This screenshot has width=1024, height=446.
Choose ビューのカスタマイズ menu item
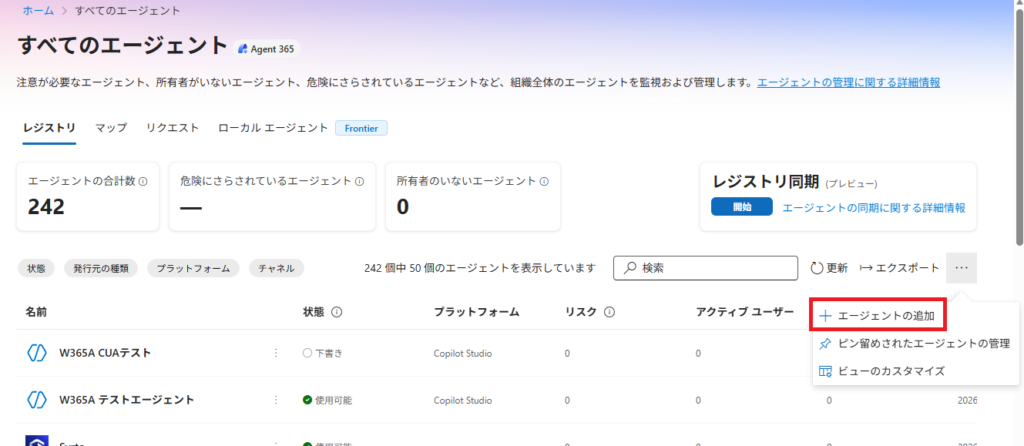tap(916, 371)
